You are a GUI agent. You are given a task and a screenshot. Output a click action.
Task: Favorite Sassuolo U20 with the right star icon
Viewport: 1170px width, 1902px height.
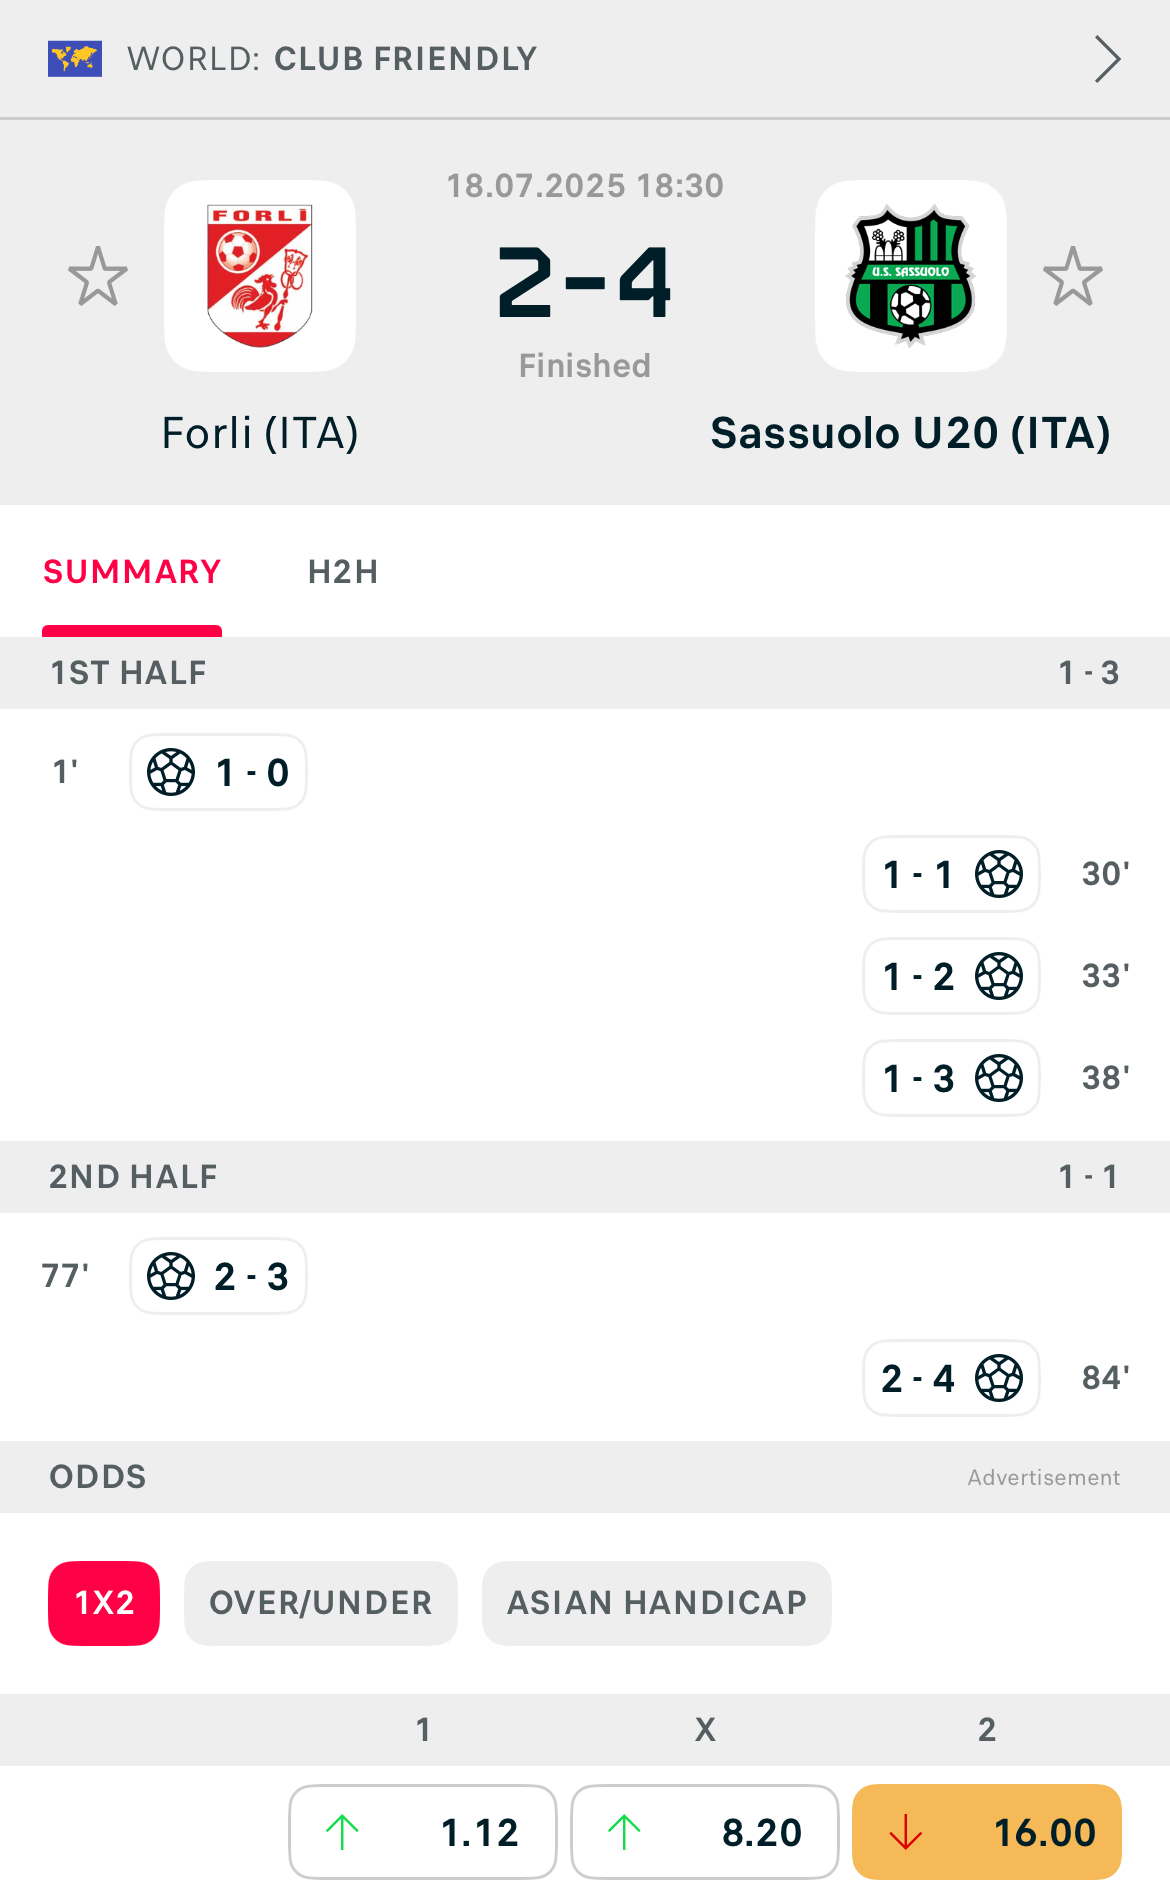click(x=1073, y=277)
